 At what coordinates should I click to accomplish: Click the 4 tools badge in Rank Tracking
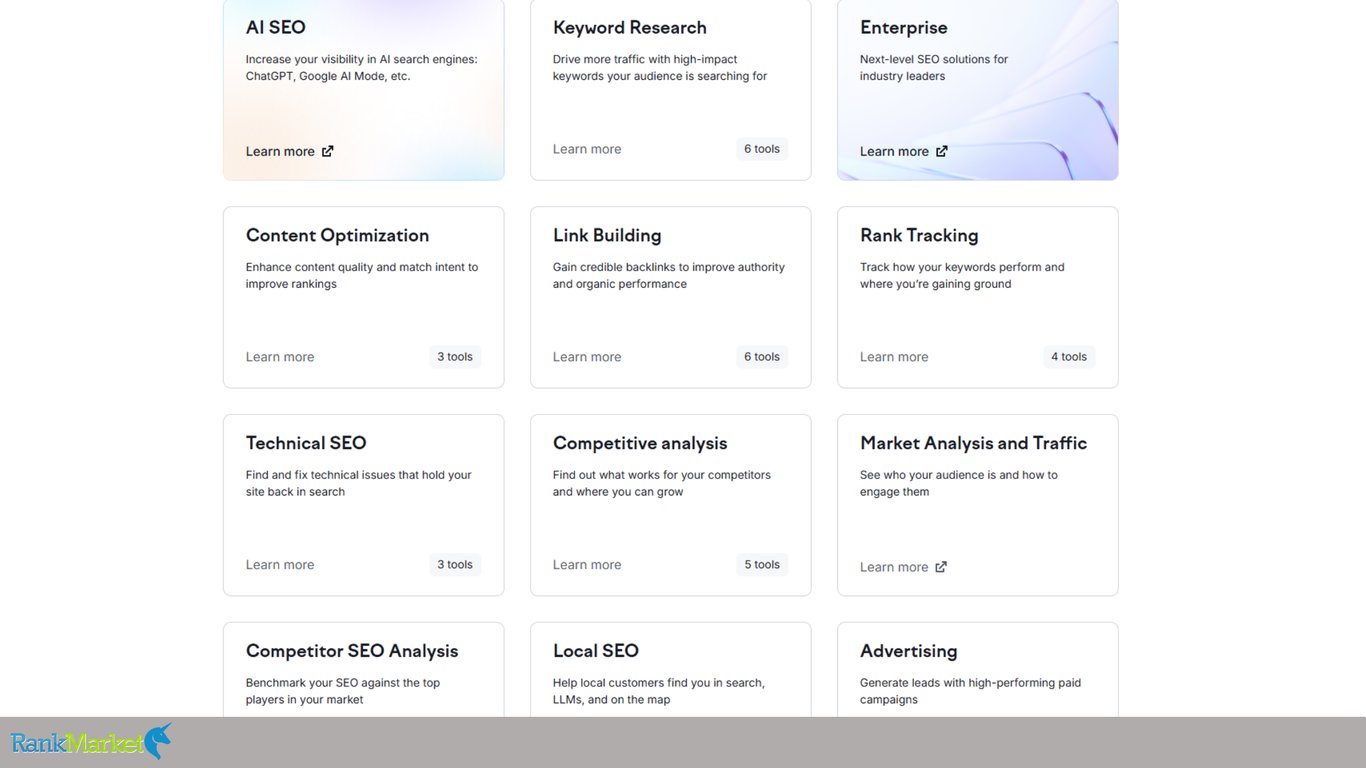click(1069, 357)
